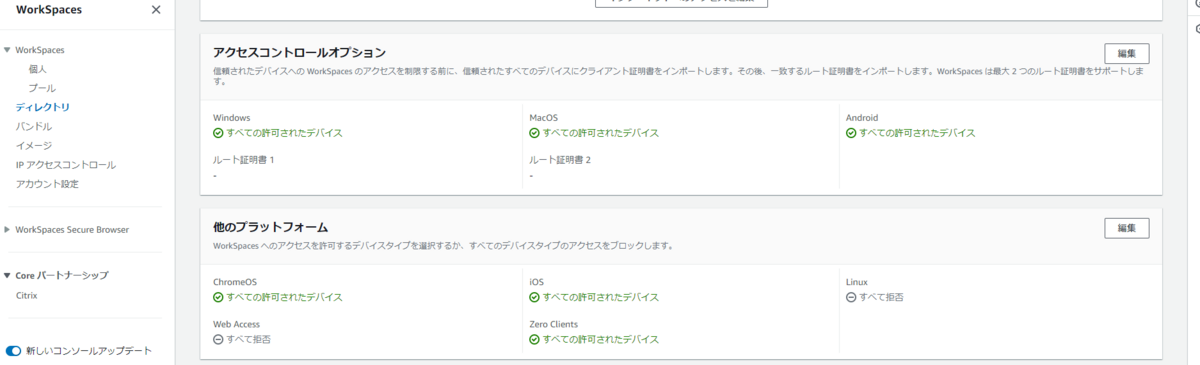Open 個人 under WorkSpaces
Image resolution: width=1200 pixels, height=365 pixels.
38,69
